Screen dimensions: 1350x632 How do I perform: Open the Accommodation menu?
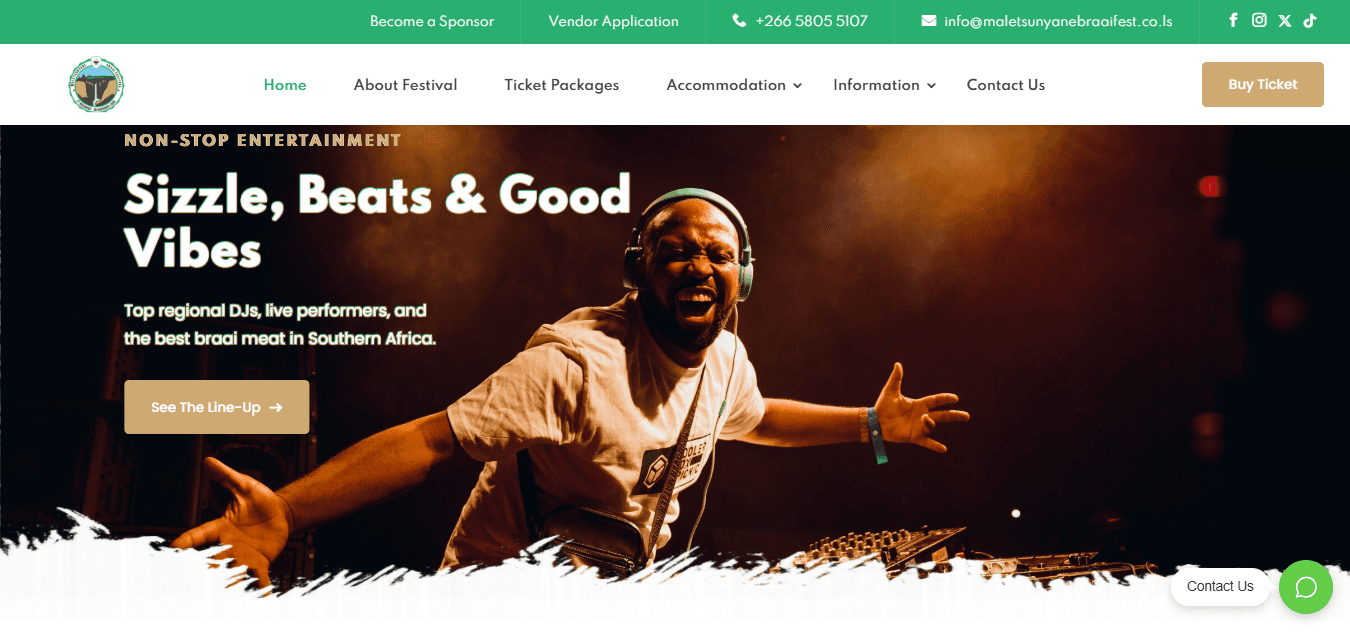[726, 85]
